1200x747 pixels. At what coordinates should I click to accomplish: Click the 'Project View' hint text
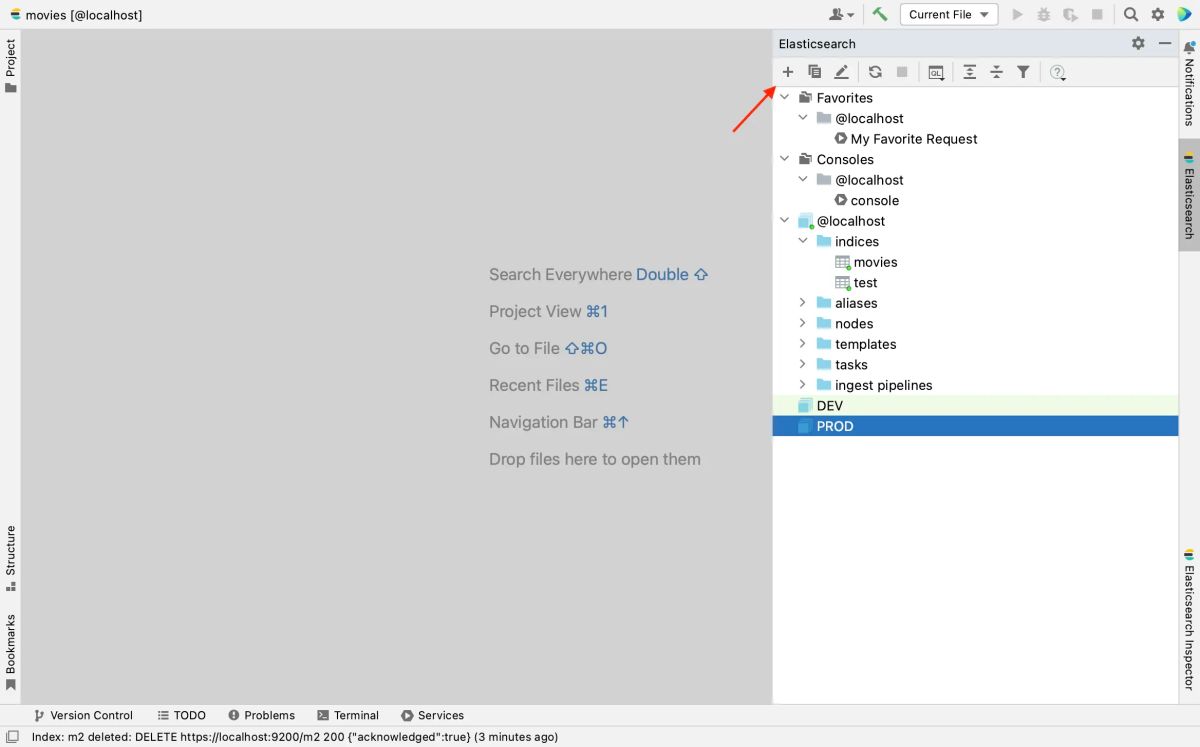(x=535, y=311)
